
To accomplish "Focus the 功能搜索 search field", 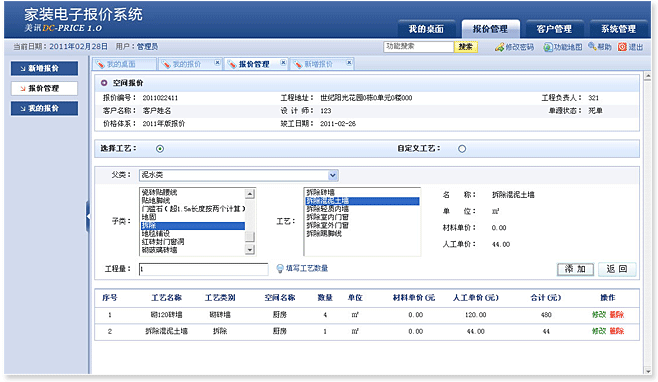I will point(418,47).
